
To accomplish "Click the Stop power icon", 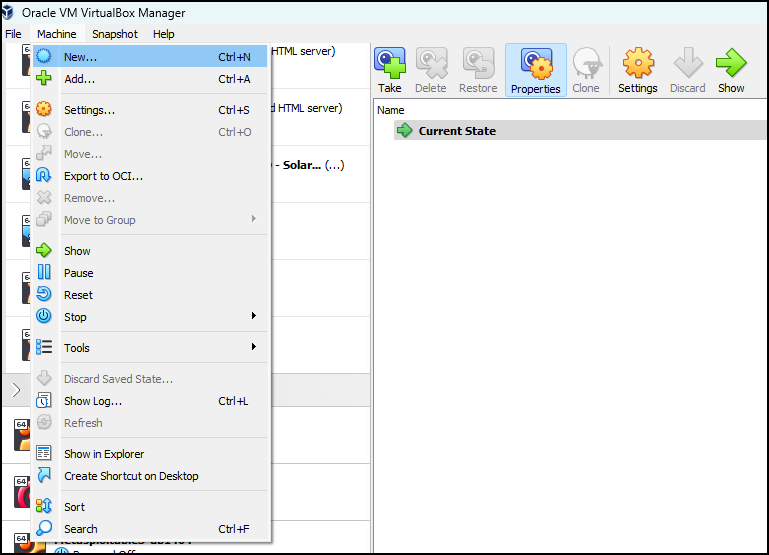I will point(44,316).
